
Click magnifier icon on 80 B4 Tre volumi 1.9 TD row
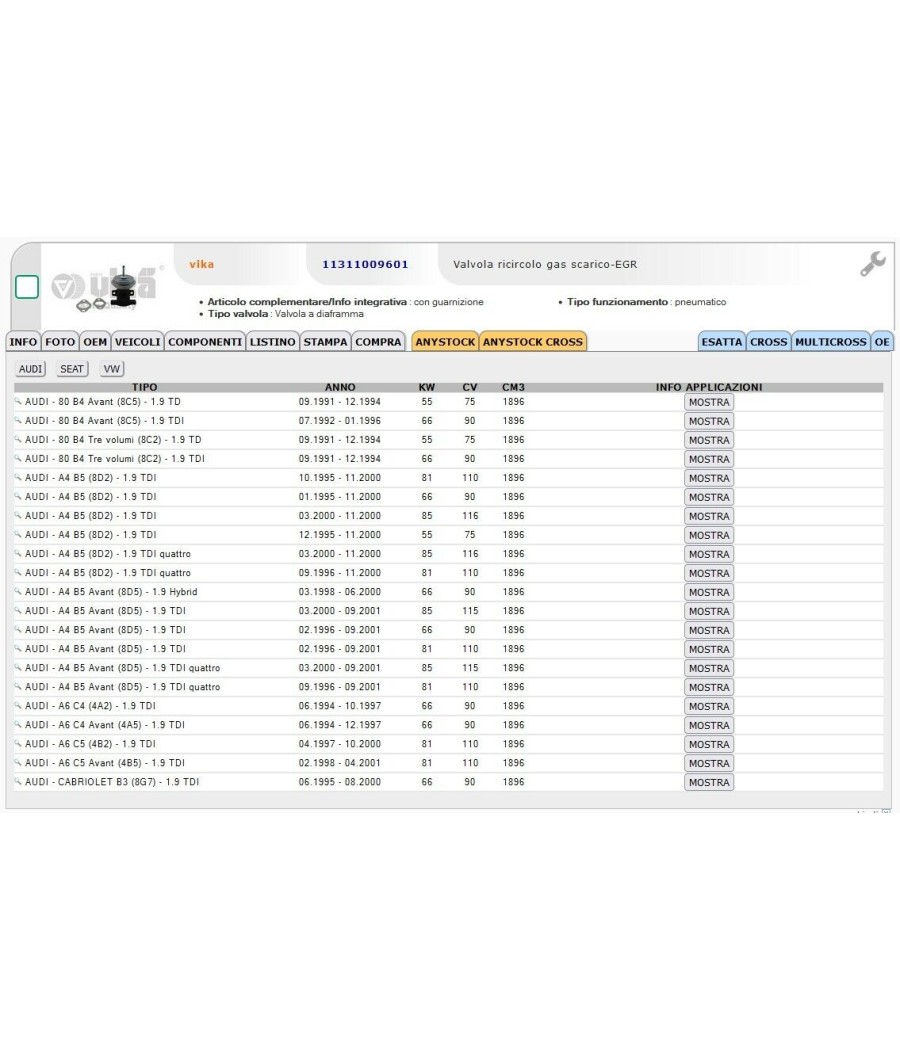click(18, 439)
